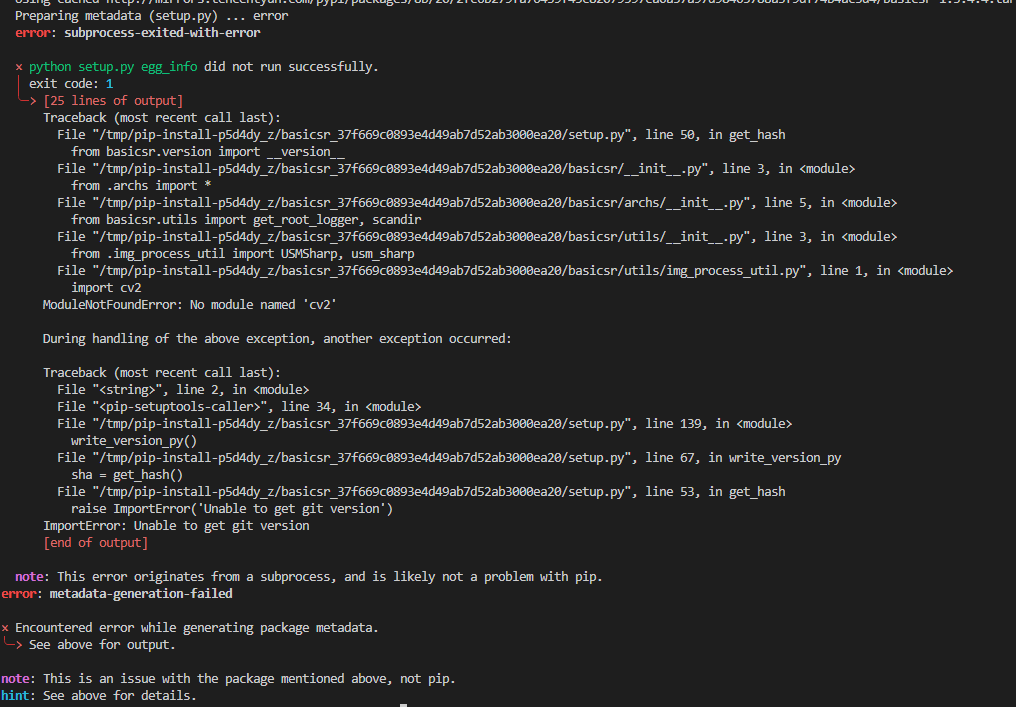Click "note: This is an issue with the package" line
Image resolution: width=1016 pixels, height=707 pixels.
228,678
